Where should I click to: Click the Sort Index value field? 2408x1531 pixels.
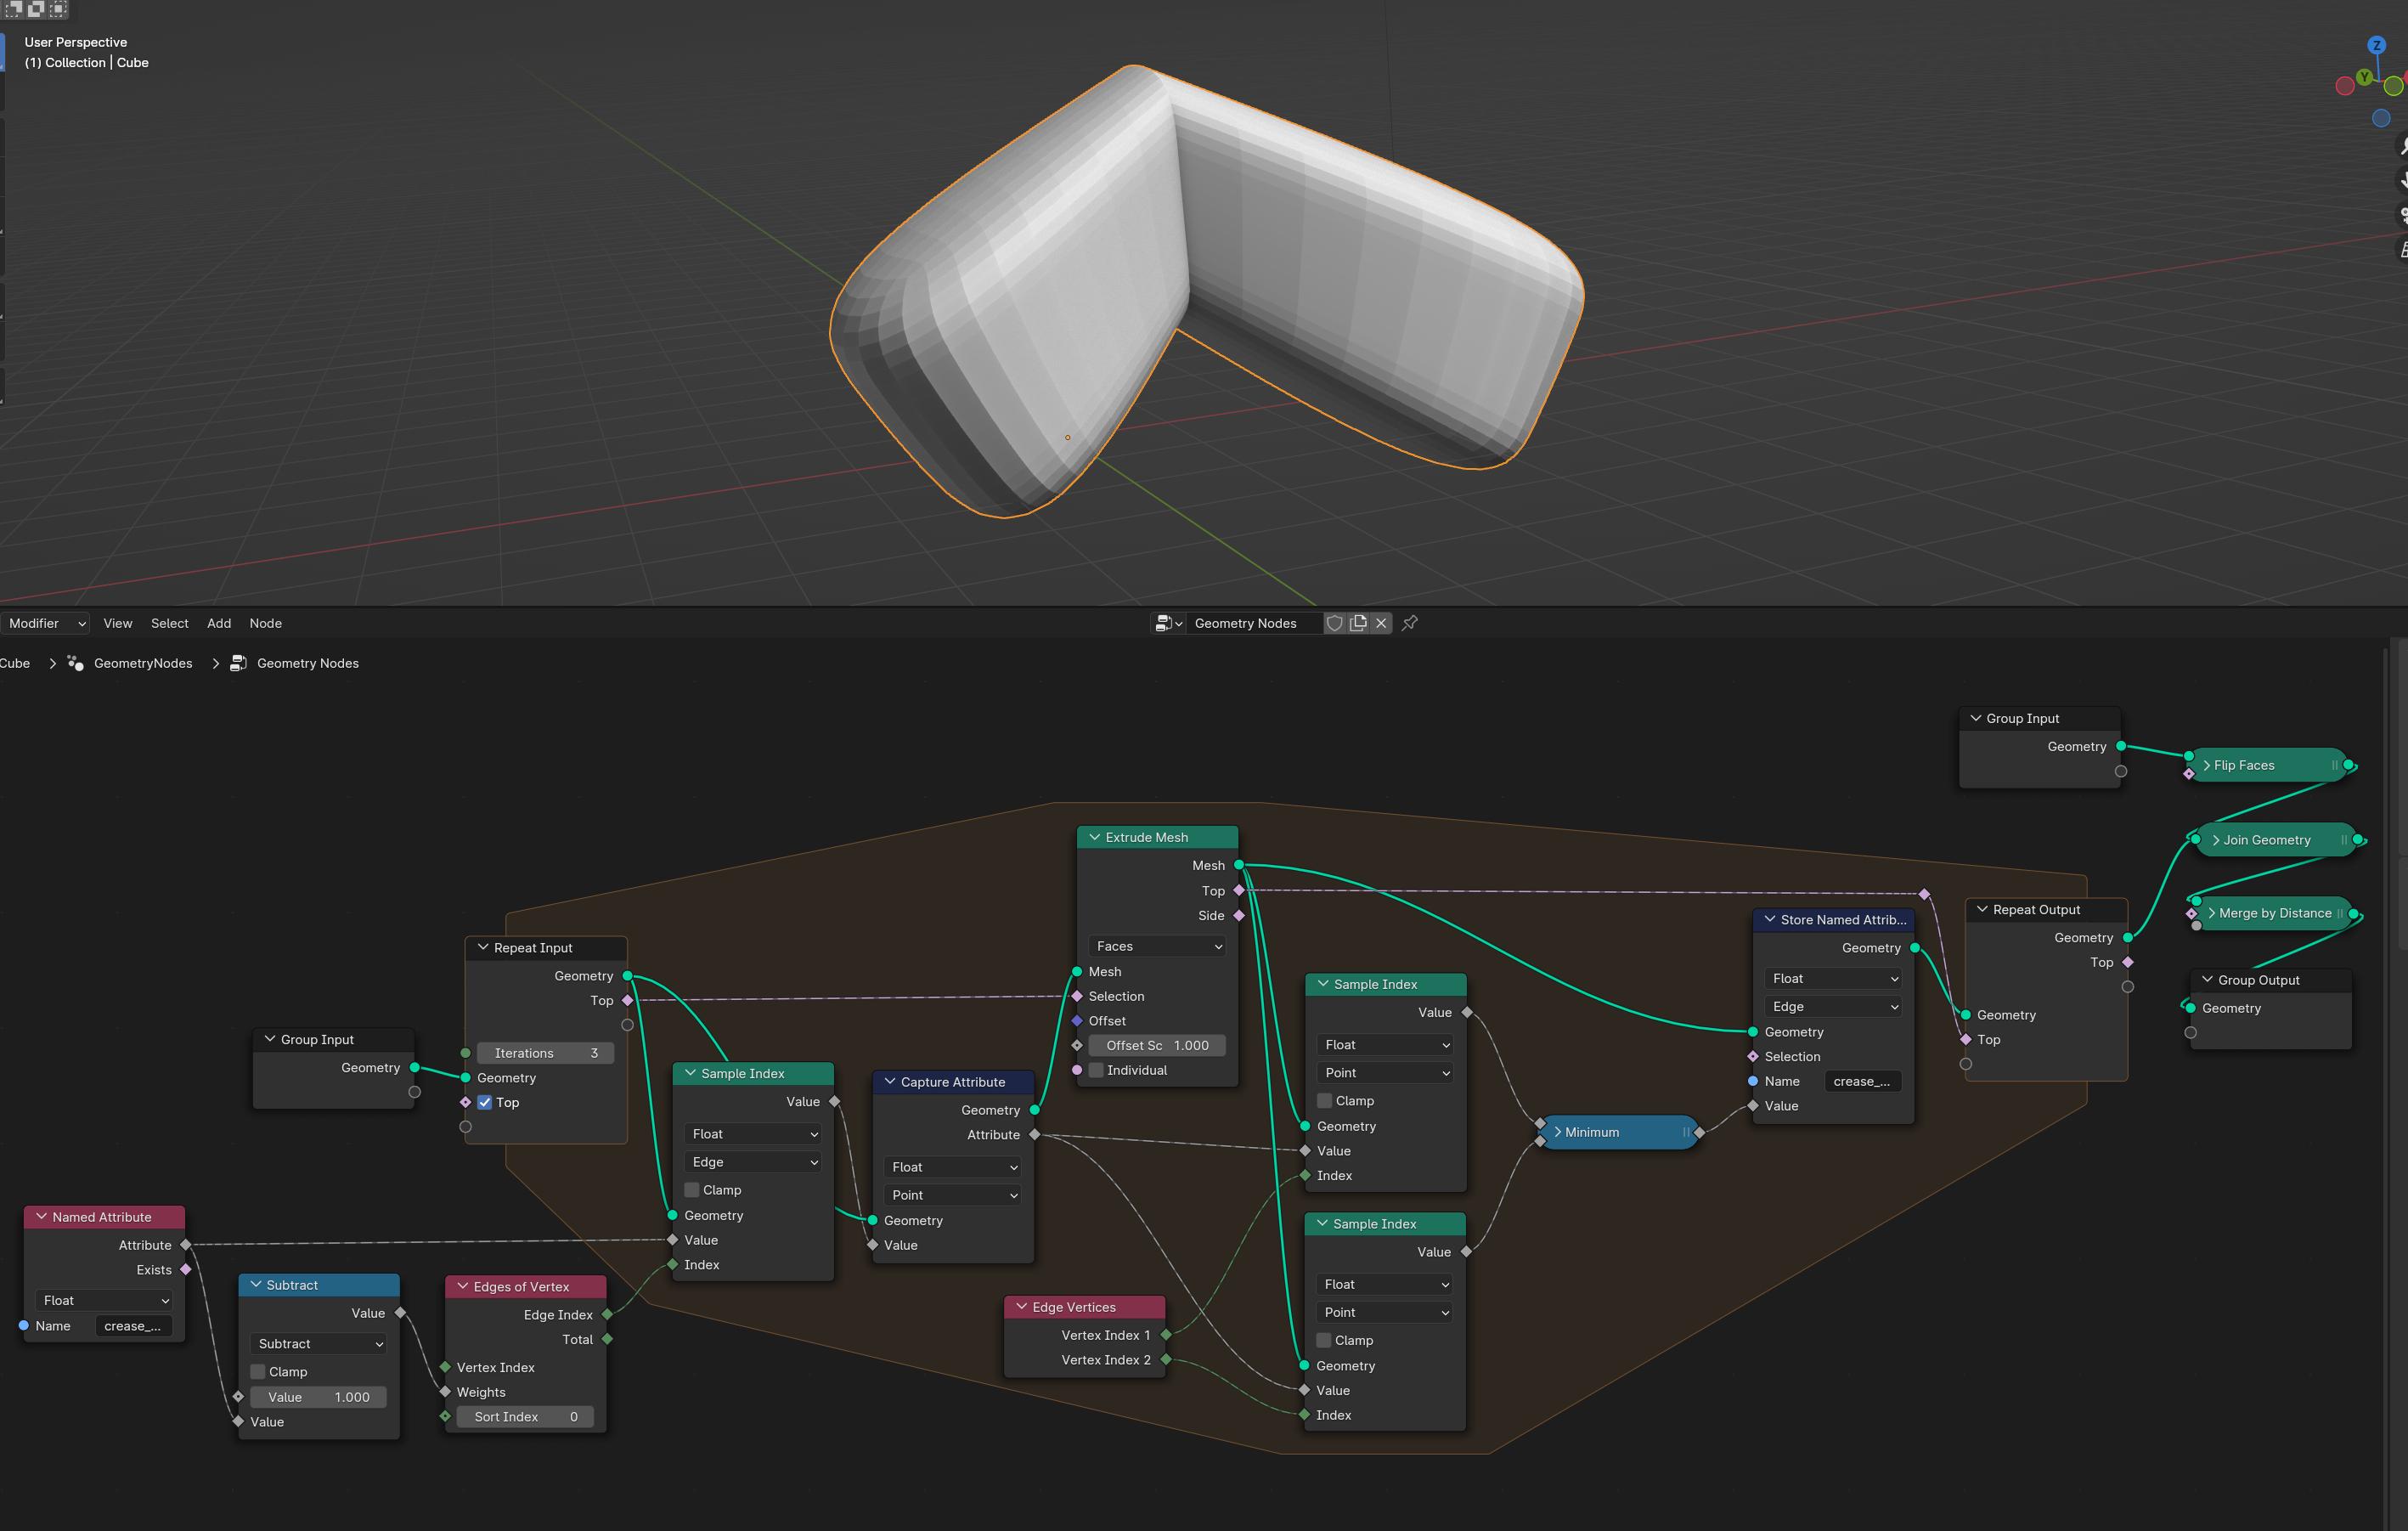(x=526, y=1417)
